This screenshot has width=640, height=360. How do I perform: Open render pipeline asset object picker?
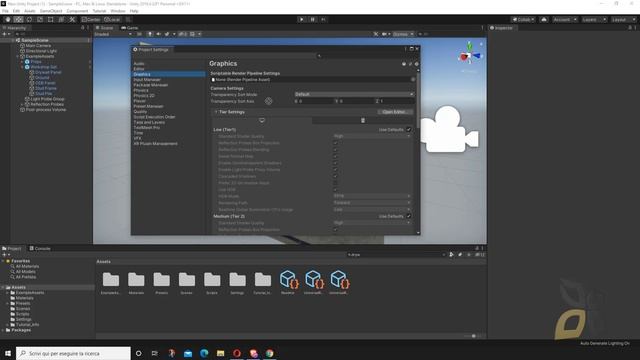point(413,80)
